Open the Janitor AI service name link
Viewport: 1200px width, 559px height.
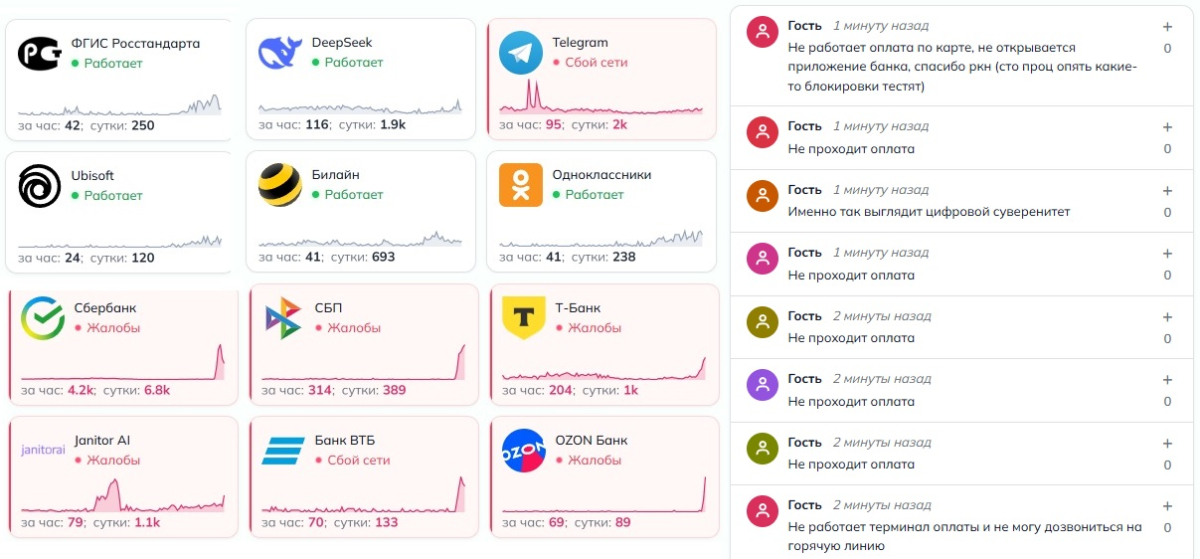click(x=102, y=440)
